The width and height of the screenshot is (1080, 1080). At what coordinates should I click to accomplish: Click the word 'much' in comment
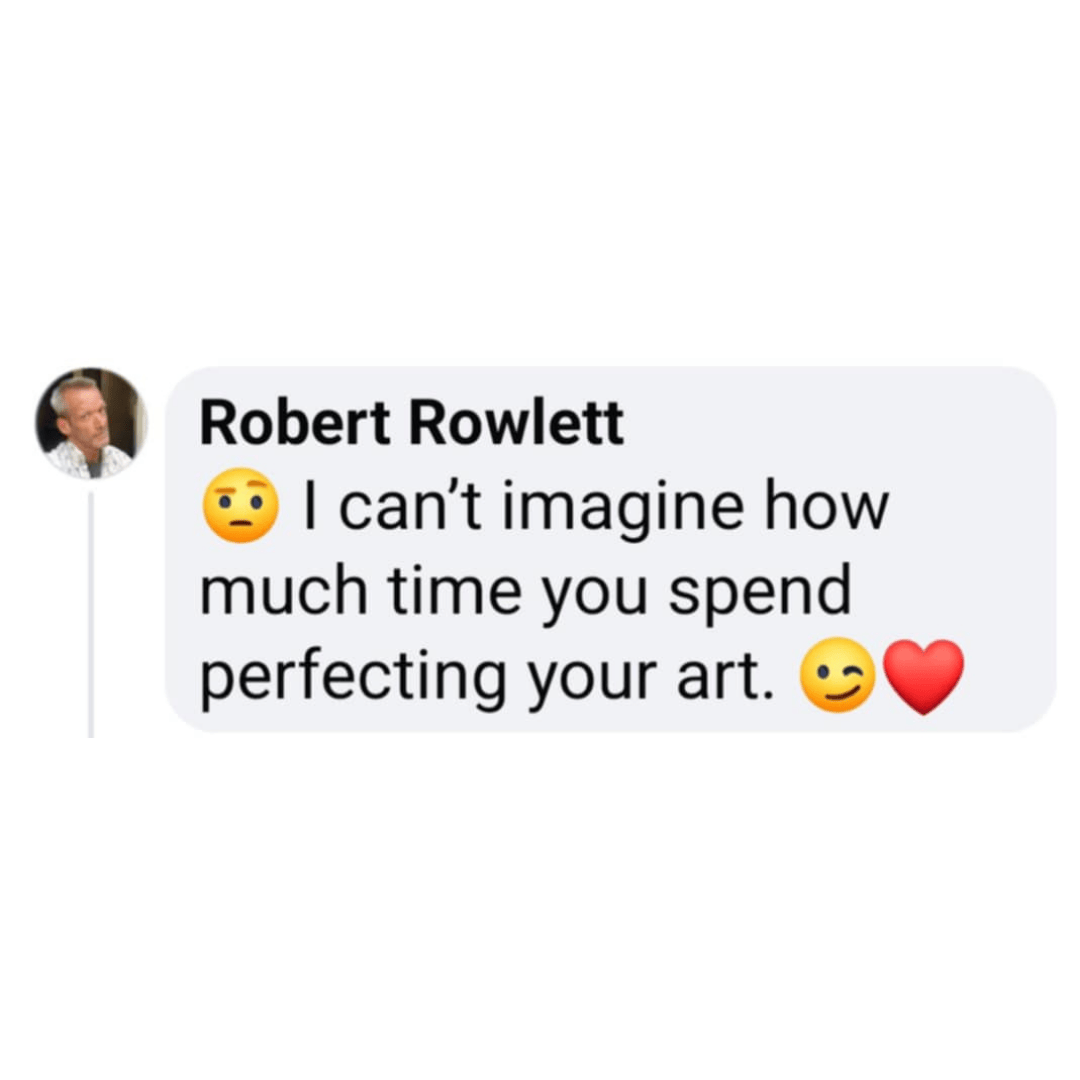tap(284, 590)
